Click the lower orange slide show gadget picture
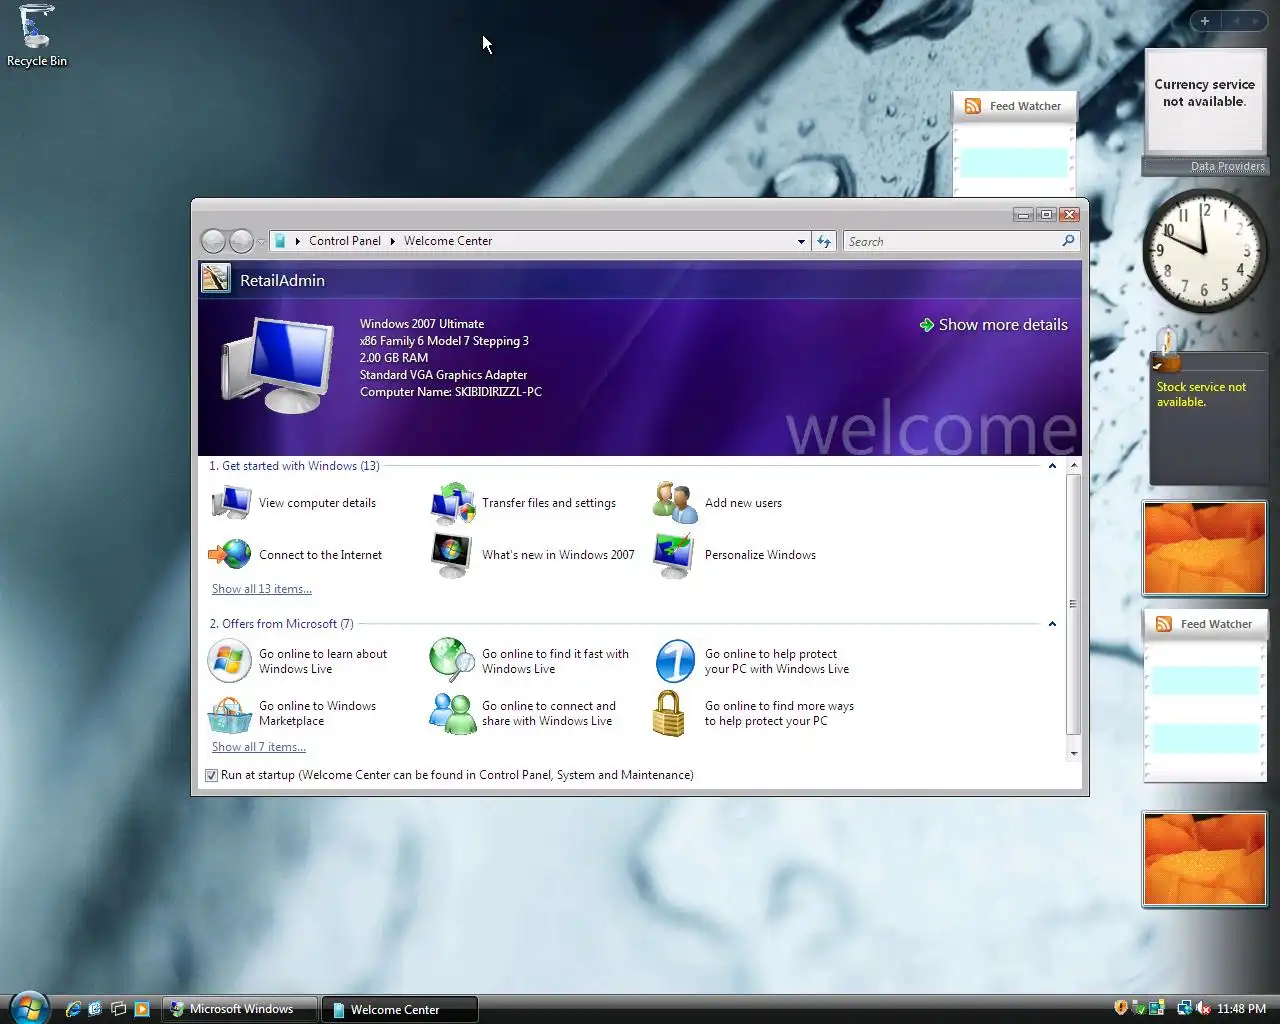 (x=1205, y=859)
